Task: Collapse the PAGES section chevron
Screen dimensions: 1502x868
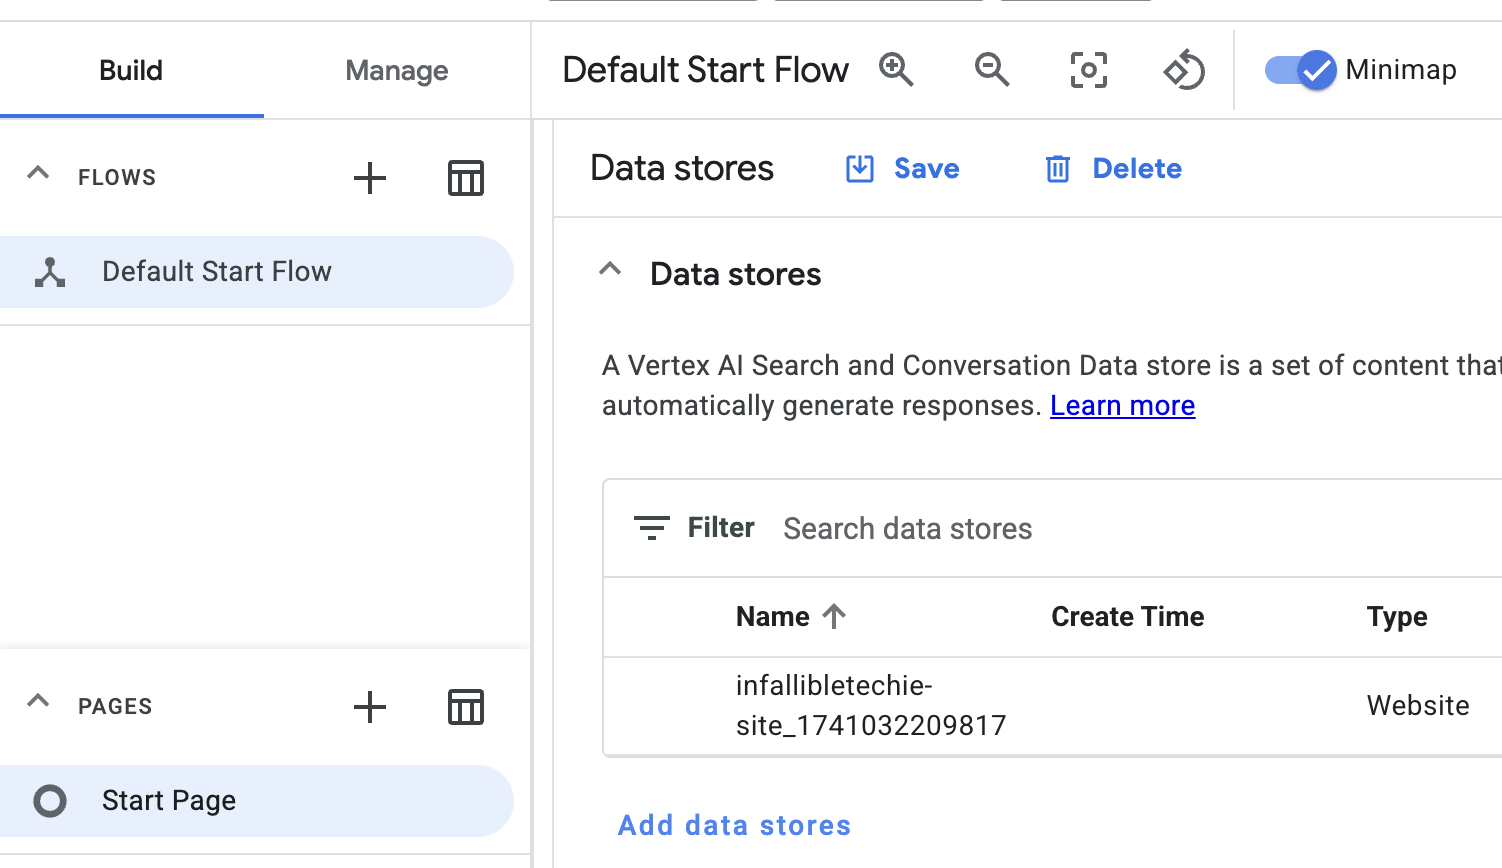Action: pyautogui.click(x=38, y=701)
